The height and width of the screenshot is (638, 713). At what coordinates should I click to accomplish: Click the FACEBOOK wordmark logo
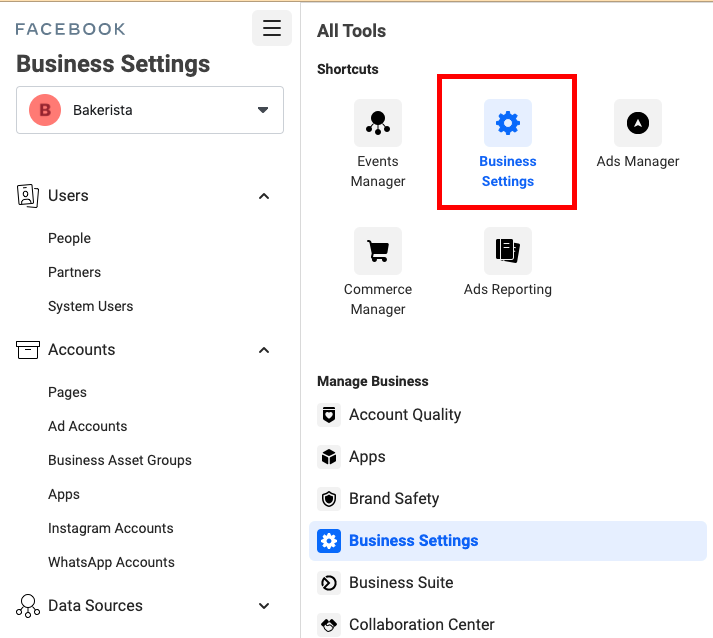70,29
